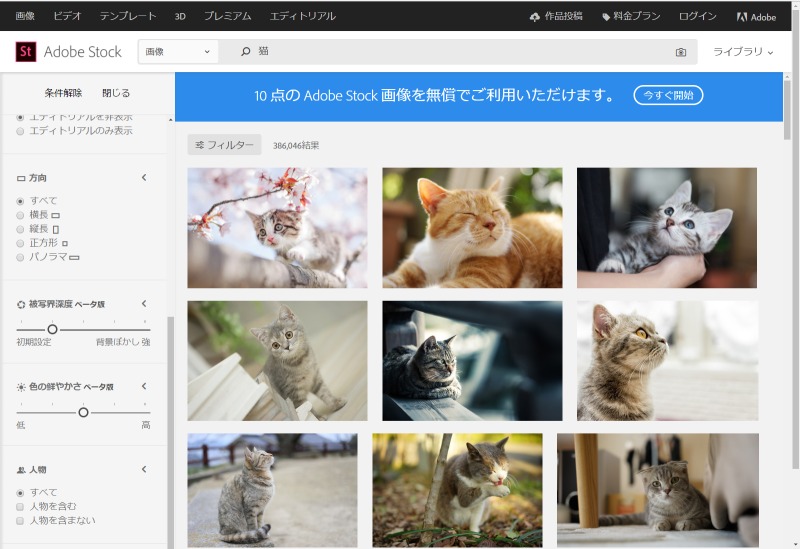Click the フィルター button
Screen dimensions: 800x549
pos(224,145)
